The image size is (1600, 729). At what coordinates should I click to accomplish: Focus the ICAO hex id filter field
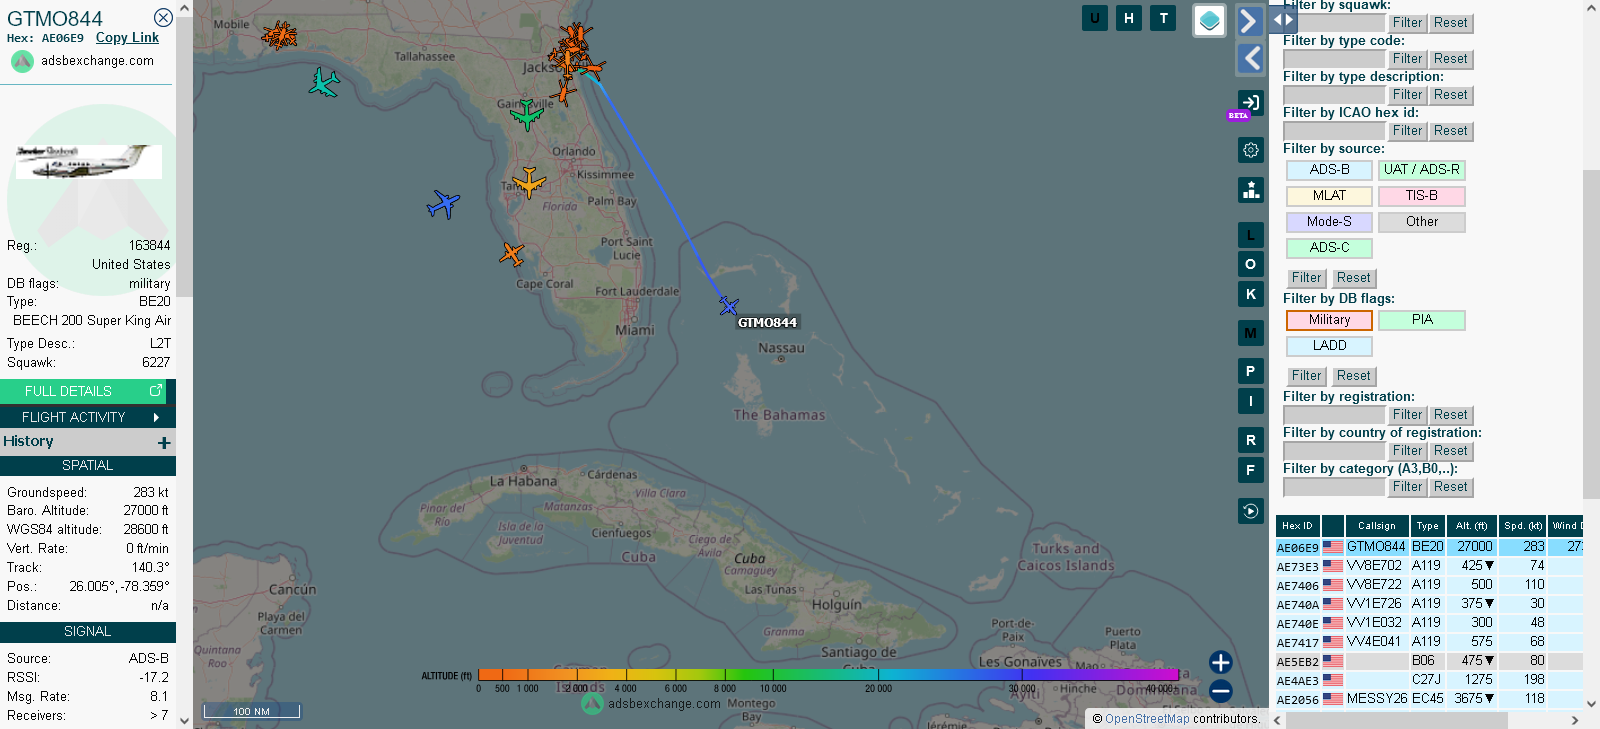(1334, 131)
